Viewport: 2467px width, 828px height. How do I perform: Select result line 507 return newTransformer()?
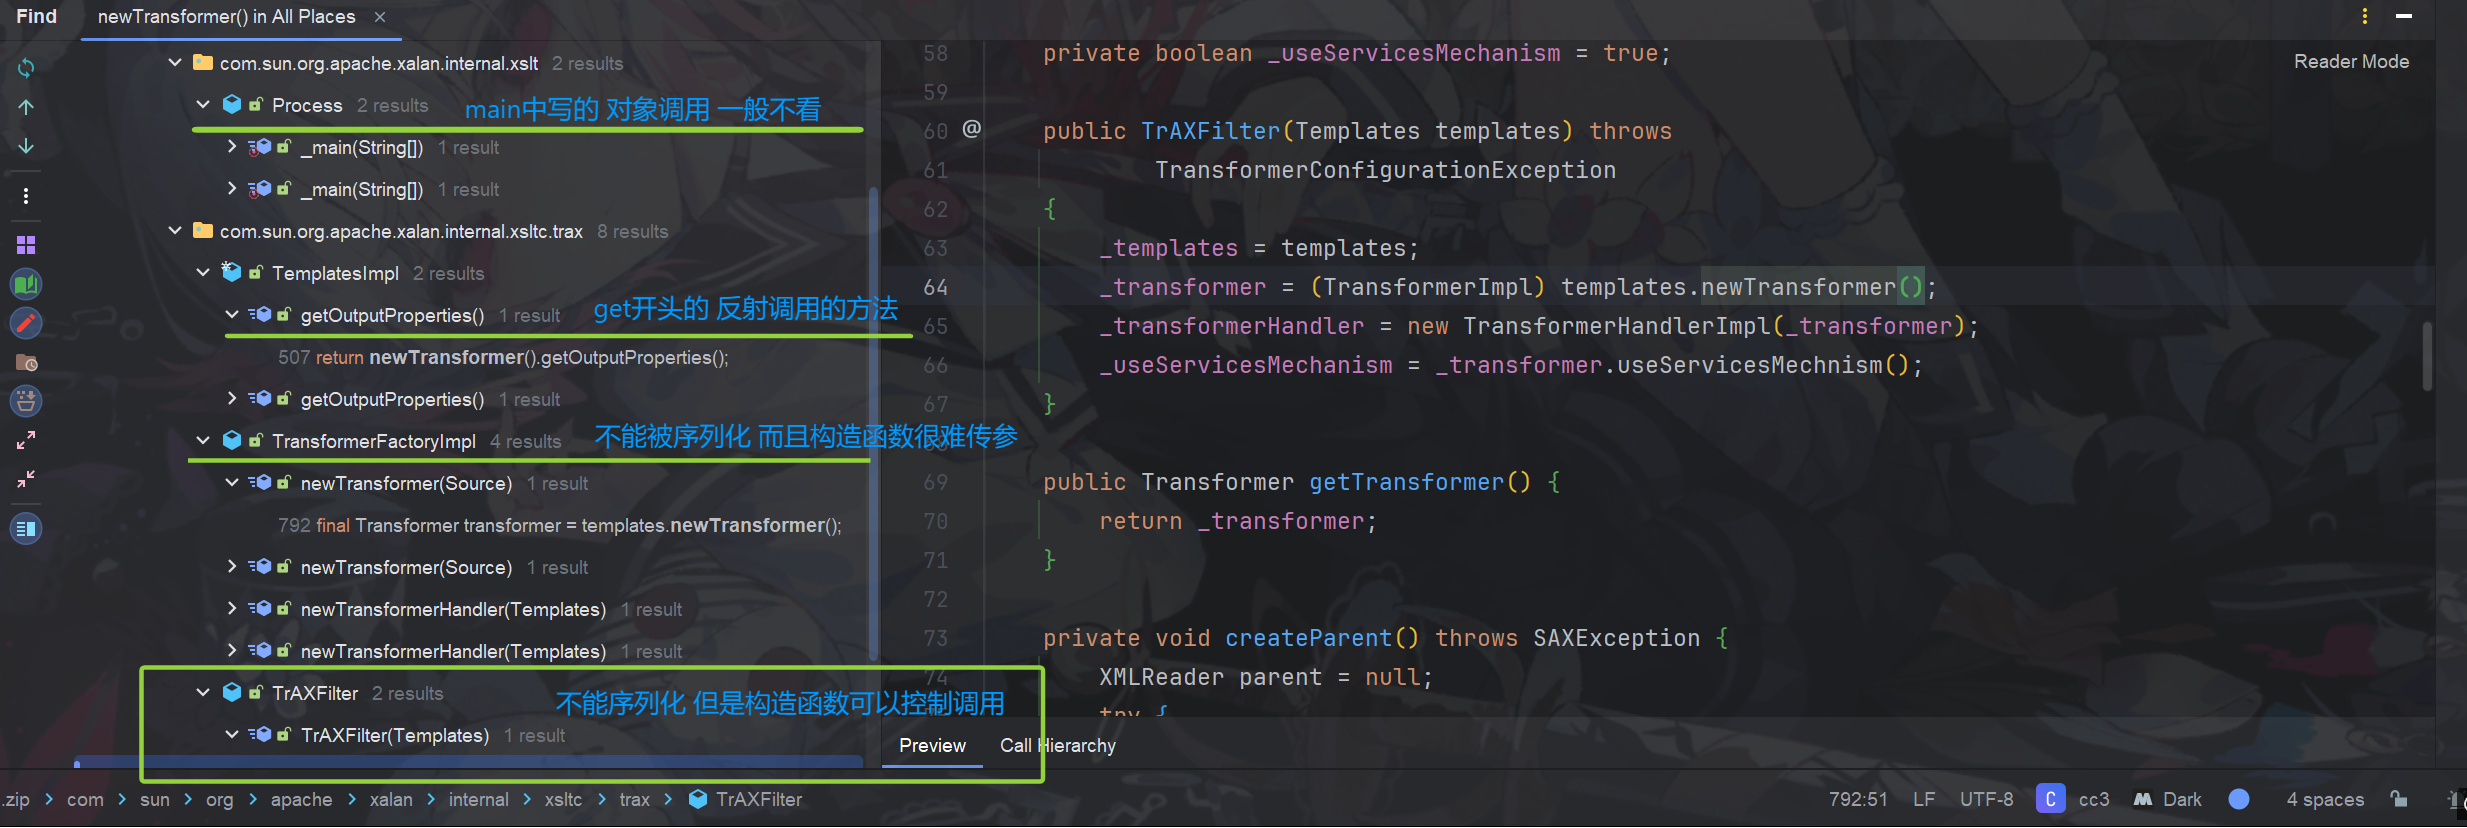click(x=503, y=357)
